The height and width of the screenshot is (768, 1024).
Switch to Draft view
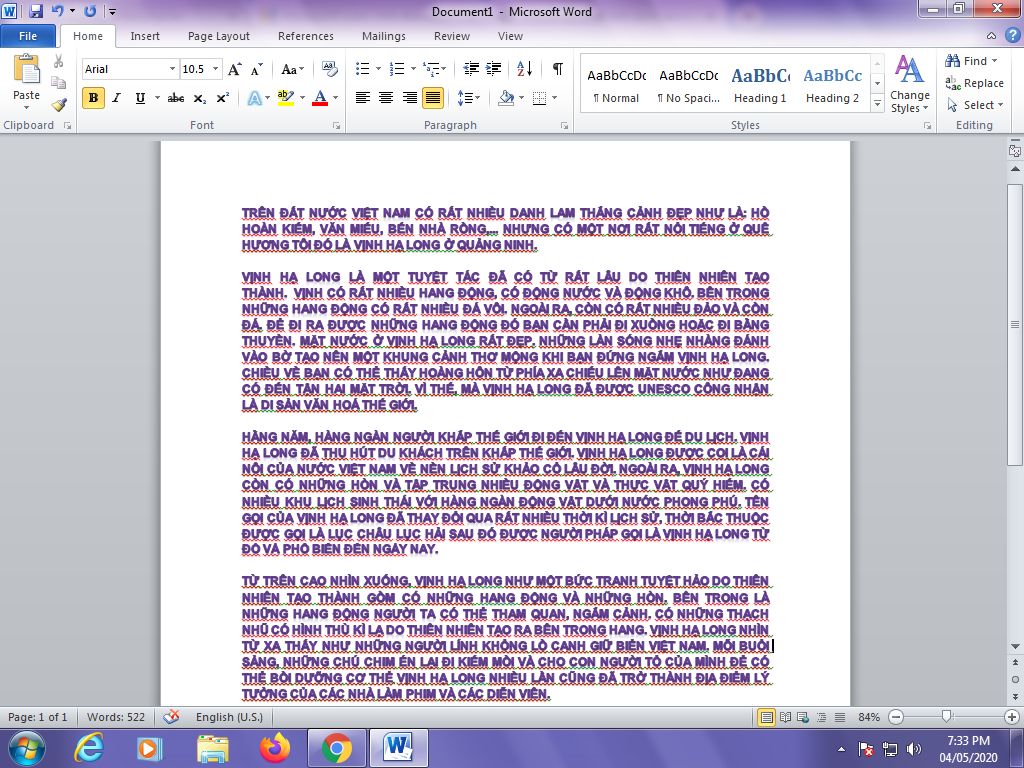(x=840, y=717)
